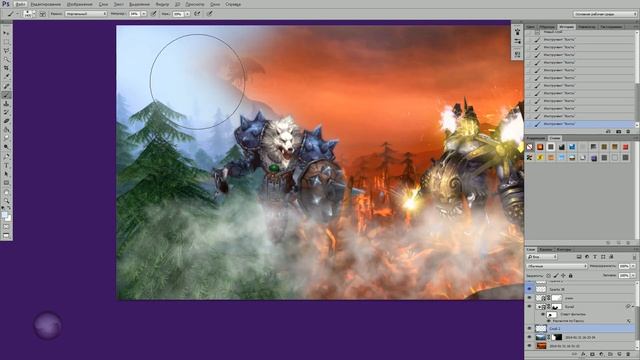The width and height of the screenshot is (640, 360).
Task: Open the Файл menu
Action: click(x=20, y=4)
